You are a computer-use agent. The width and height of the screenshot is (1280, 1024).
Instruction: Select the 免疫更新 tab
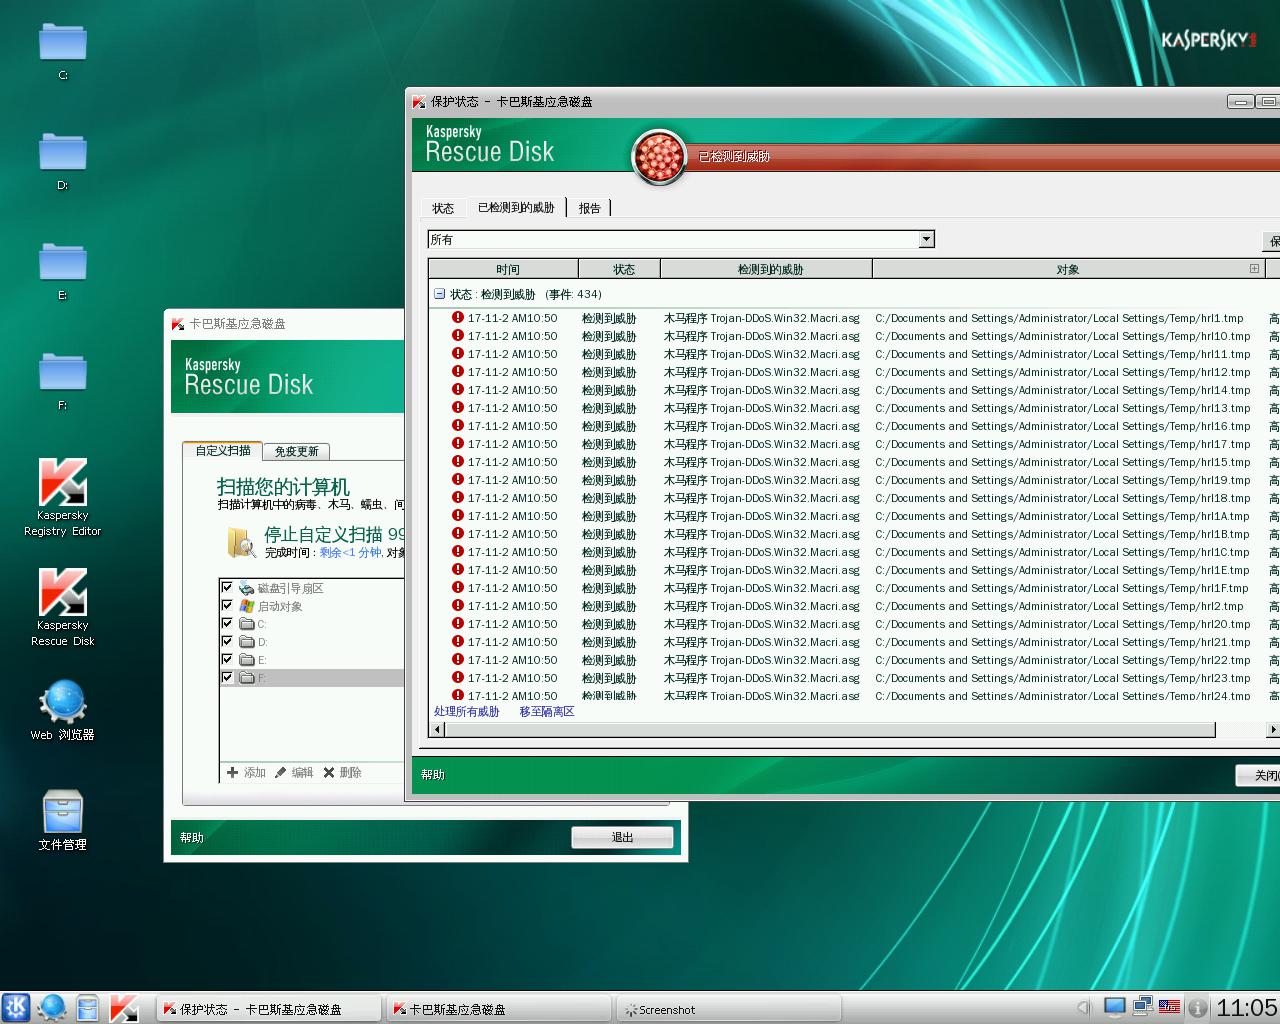[x=296, y=451]
